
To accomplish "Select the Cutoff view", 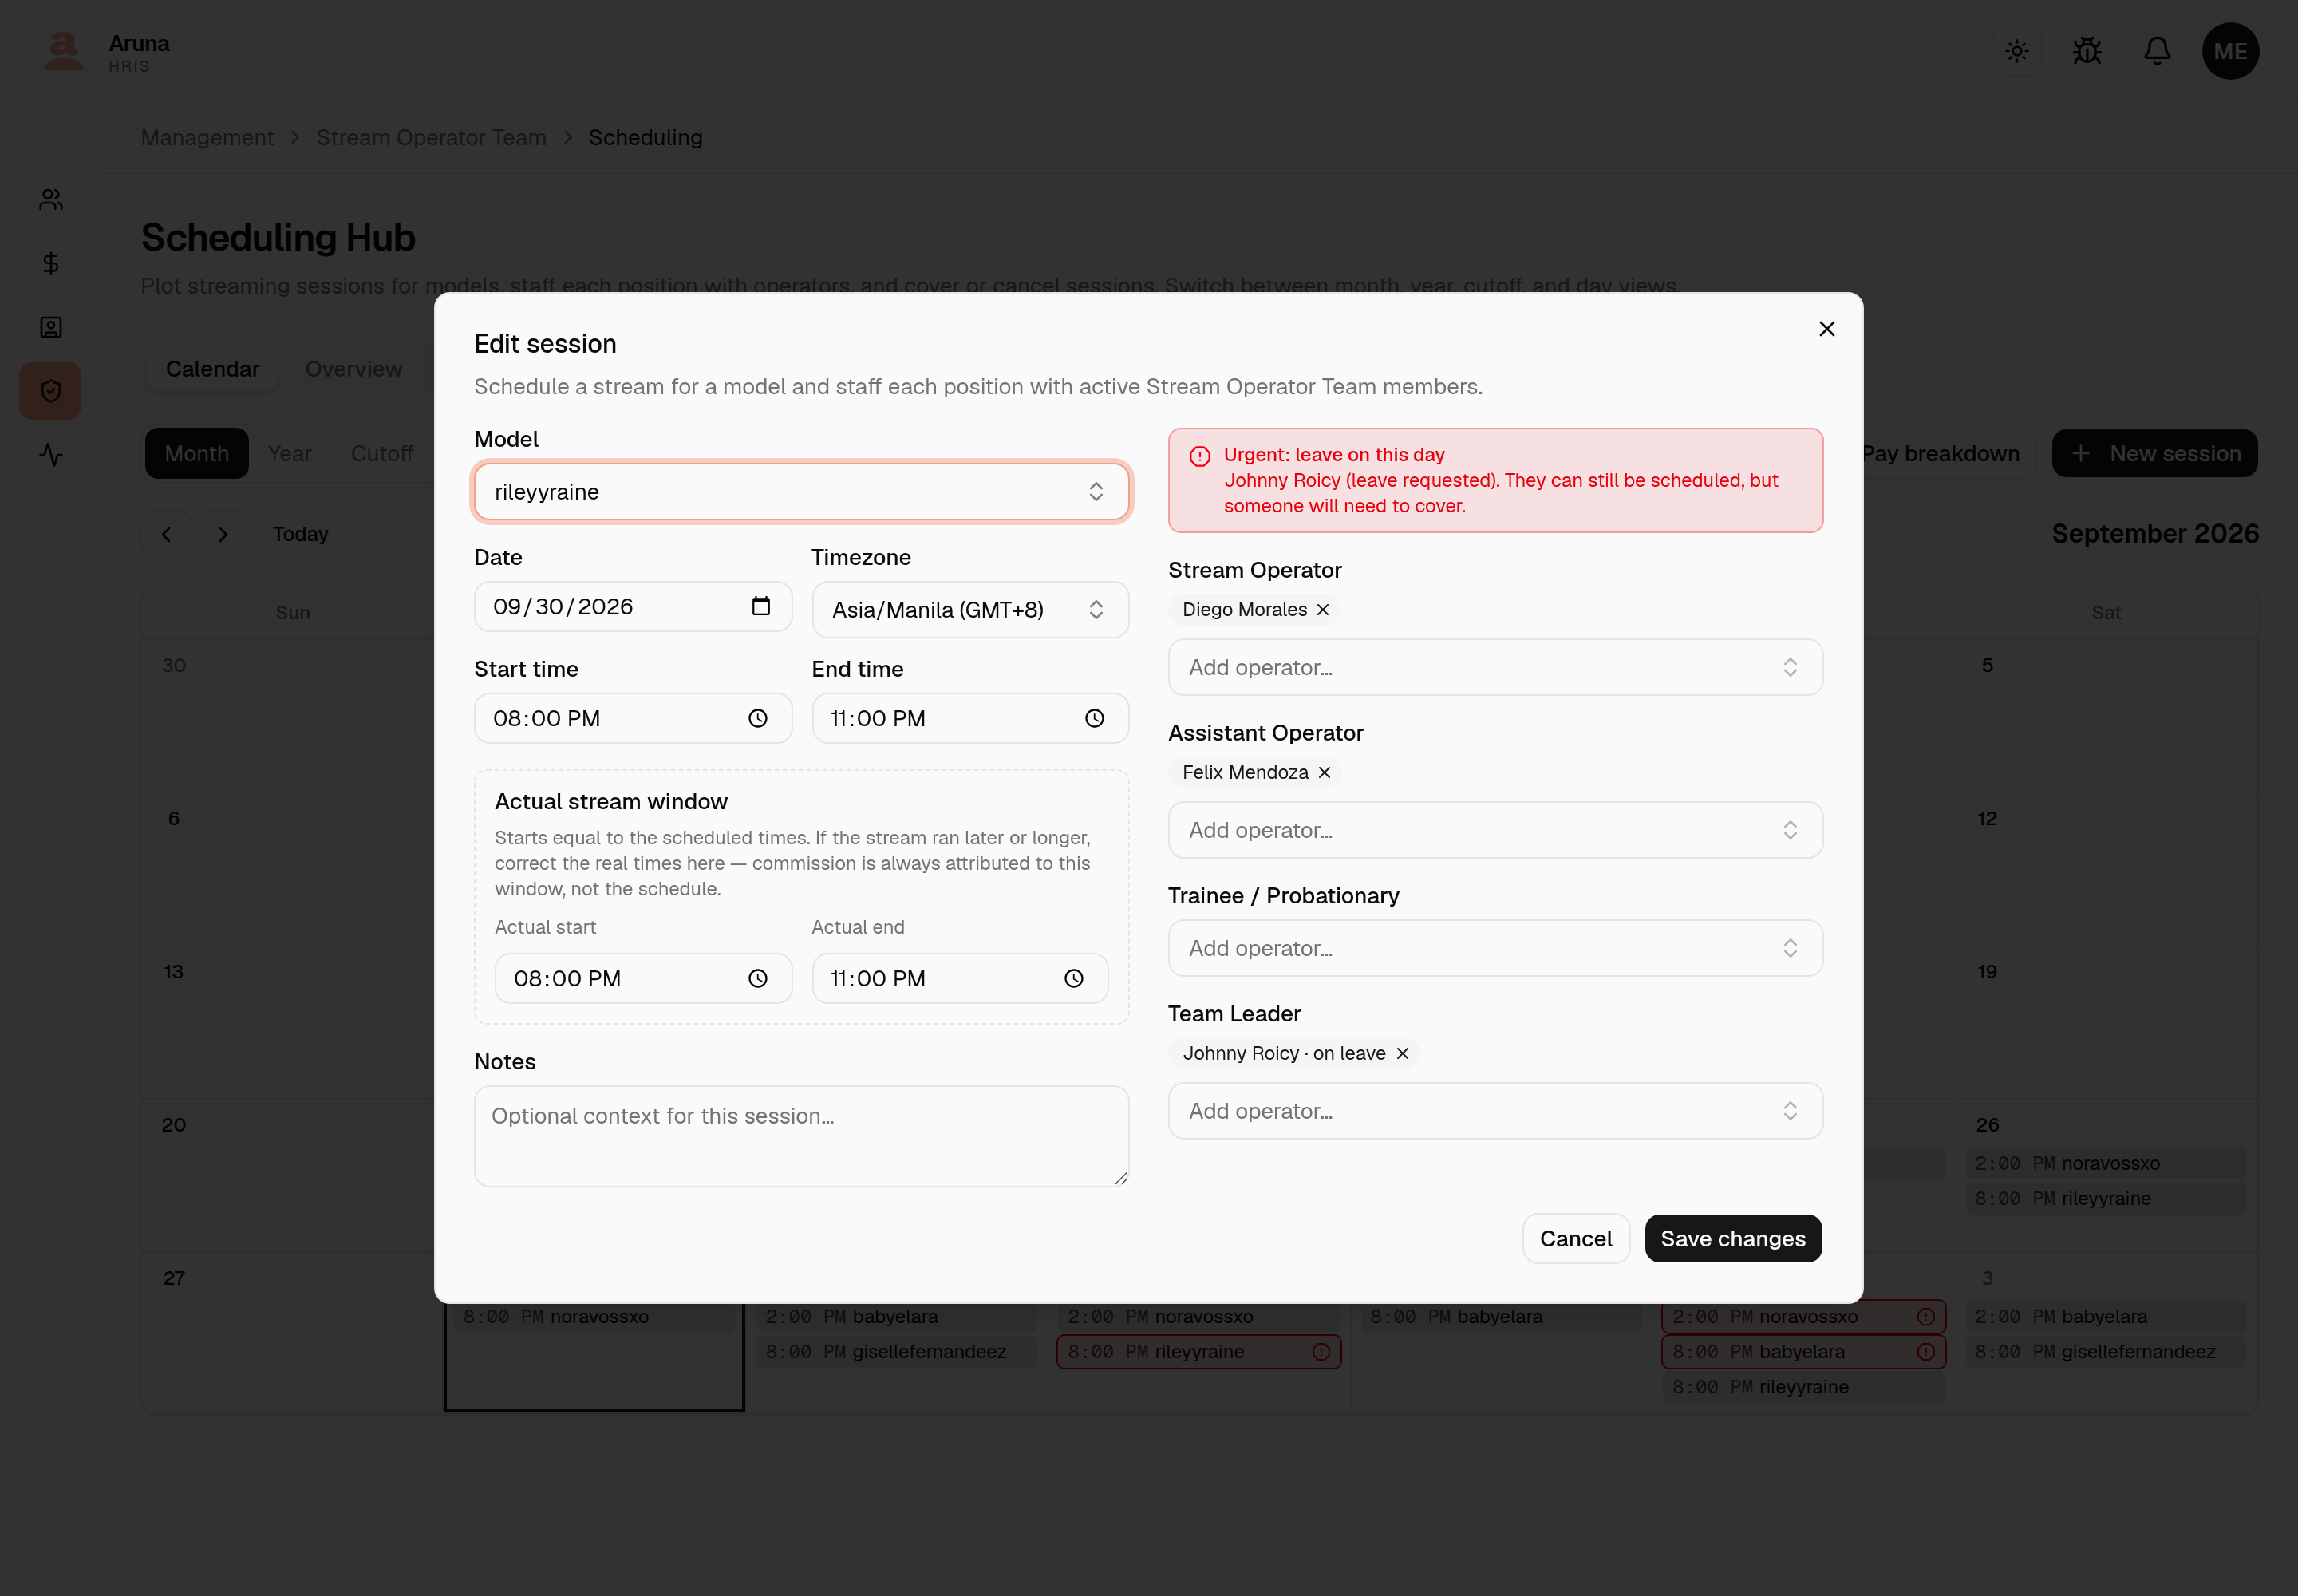I will (x=382, y=454).
